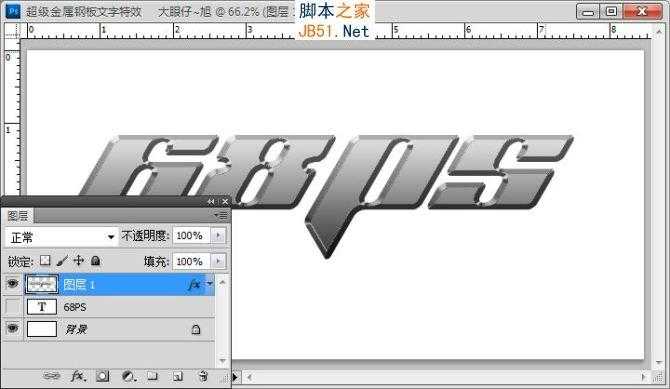Click the layer list scroll up arrow
Screen dimensions: 670x389
pos(222,282)
